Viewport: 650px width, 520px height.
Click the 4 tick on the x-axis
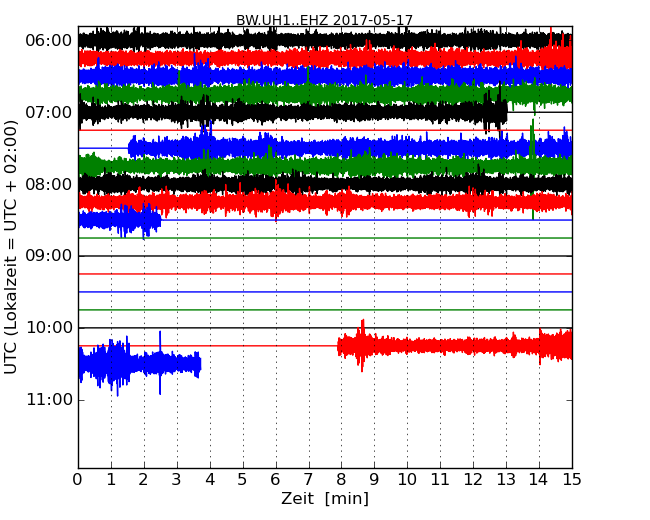click(210, 480)
